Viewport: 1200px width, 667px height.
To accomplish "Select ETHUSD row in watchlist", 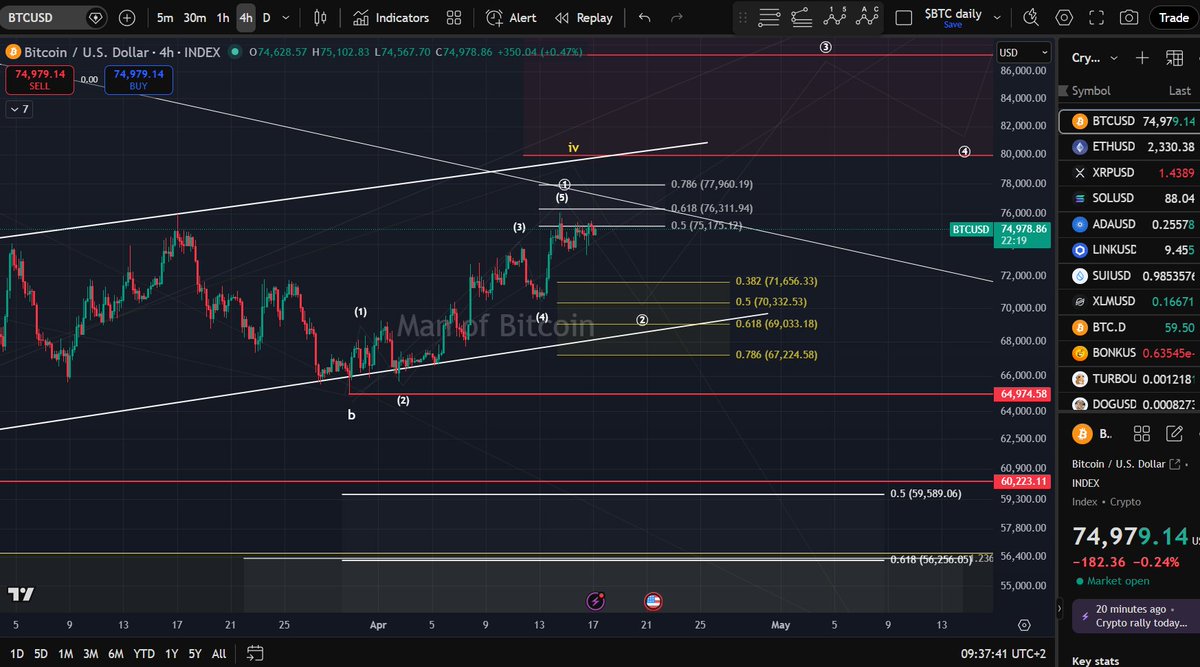I will [x=1129, y=147].
